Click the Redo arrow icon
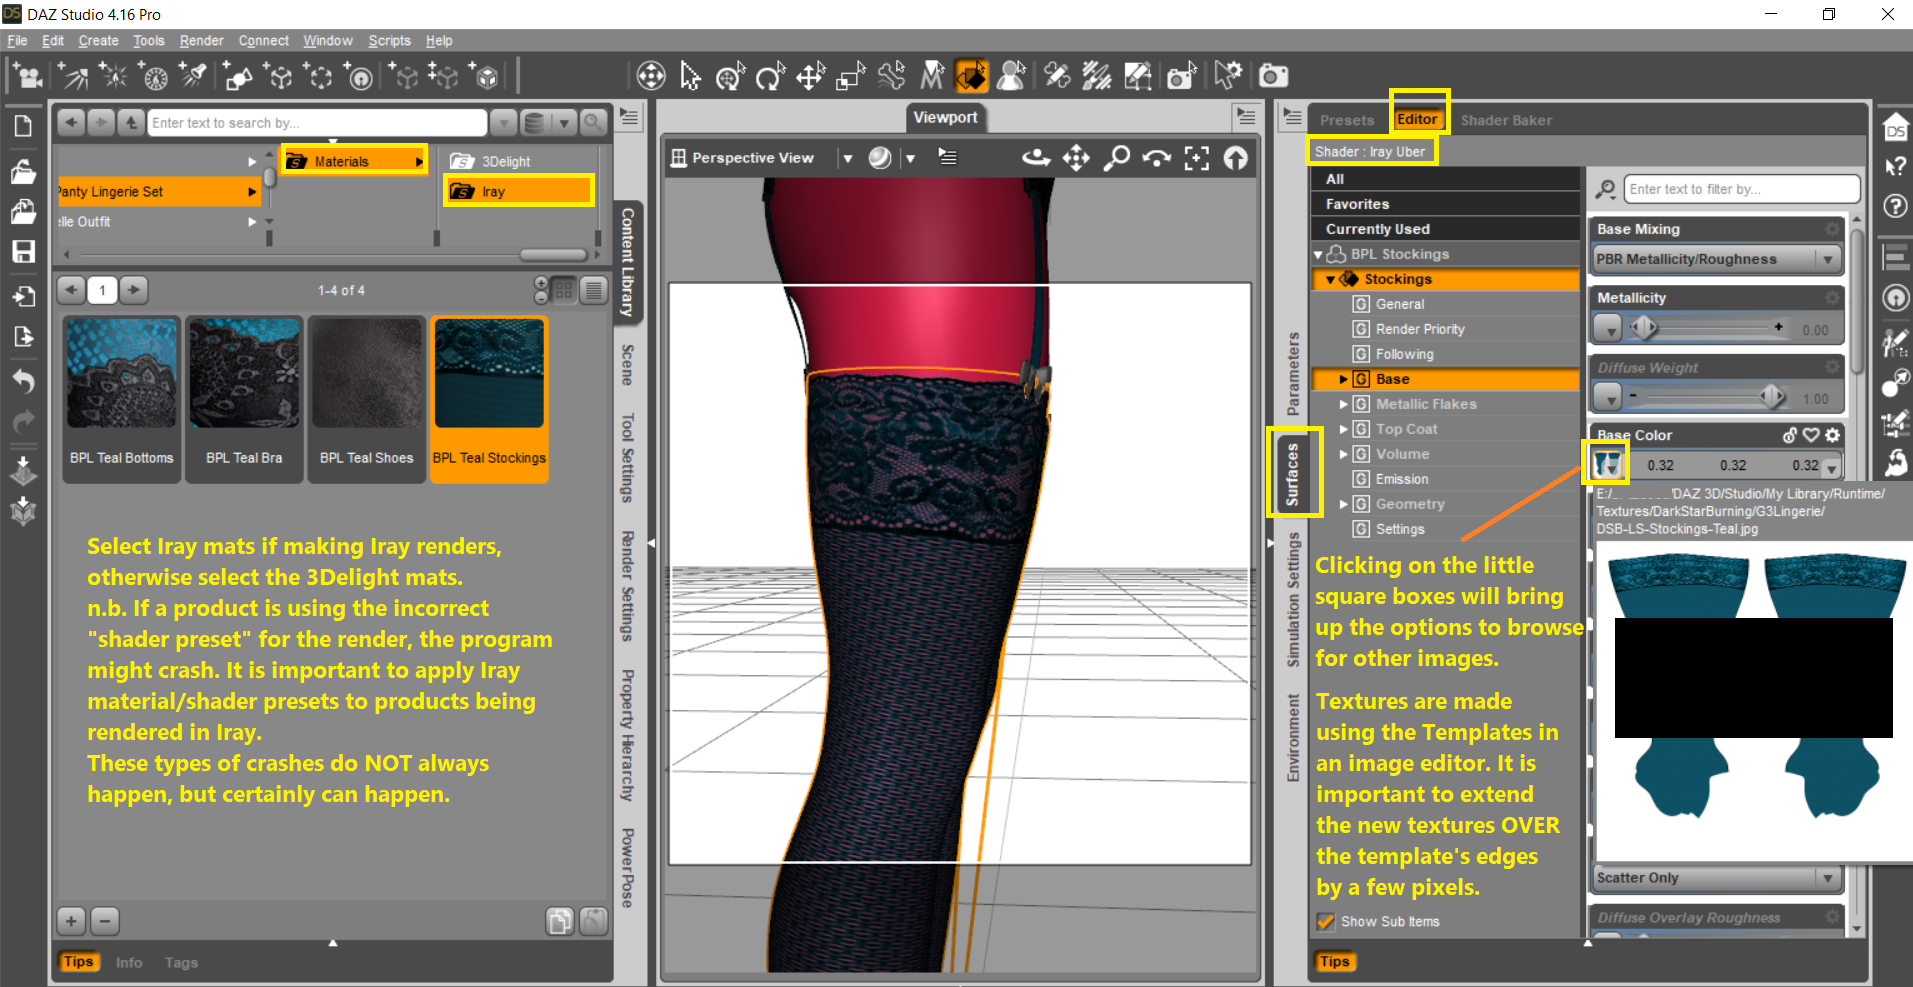Viewport: 1913px width, 987px height. click(x=23, y=422)
